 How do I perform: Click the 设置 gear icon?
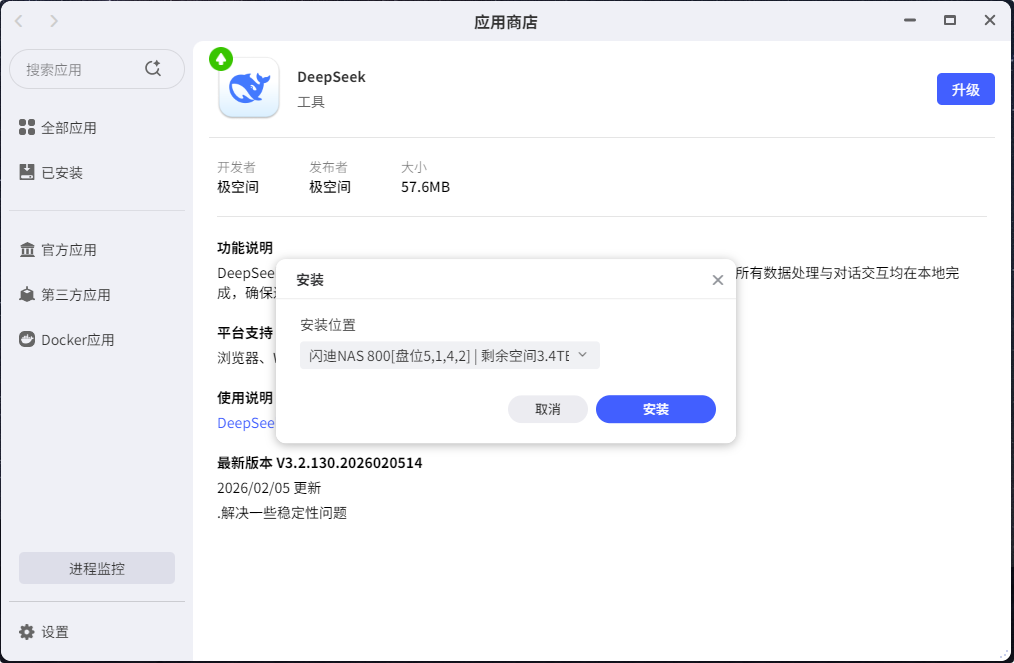(27, 632)
